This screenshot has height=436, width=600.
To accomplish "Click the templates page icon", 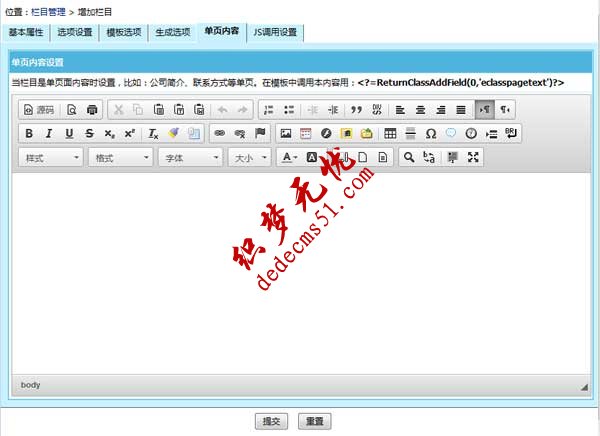I will (x=383, y=157).
